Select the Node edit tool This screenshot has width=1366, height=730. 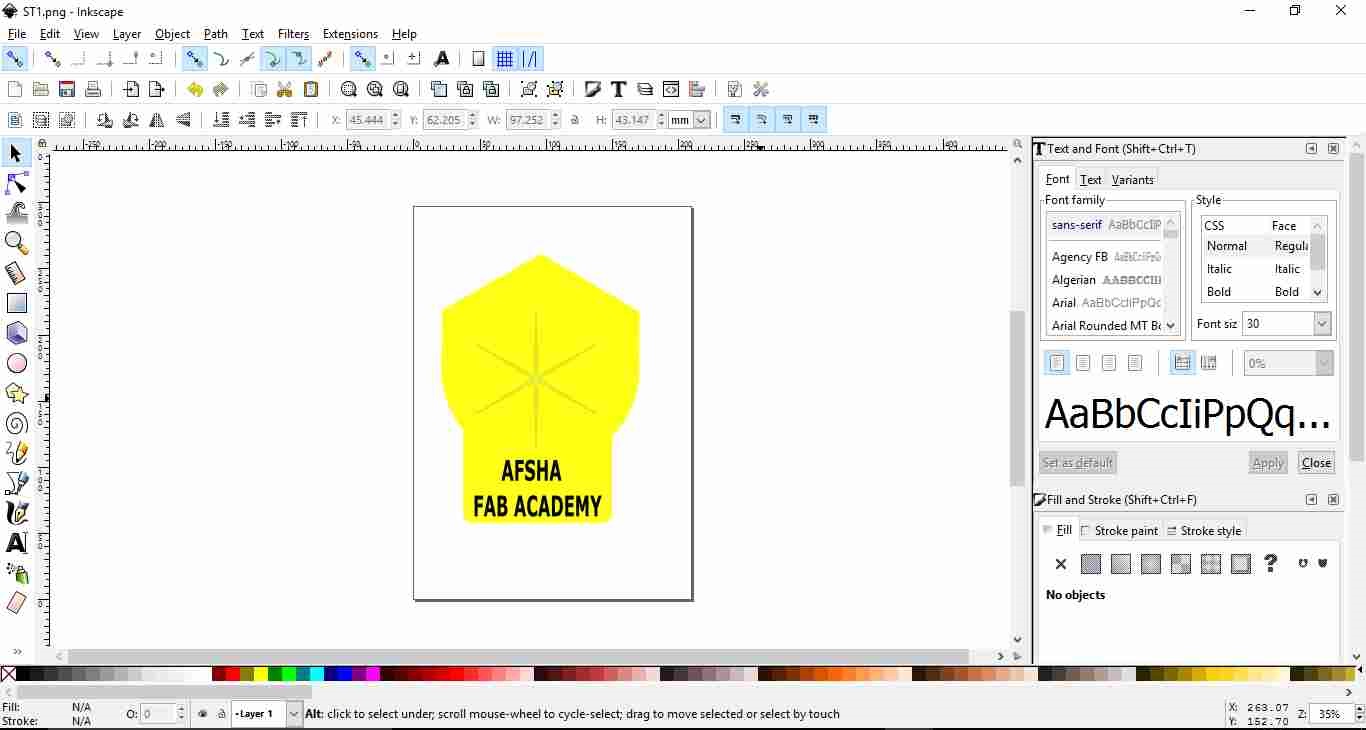(16, 183)
